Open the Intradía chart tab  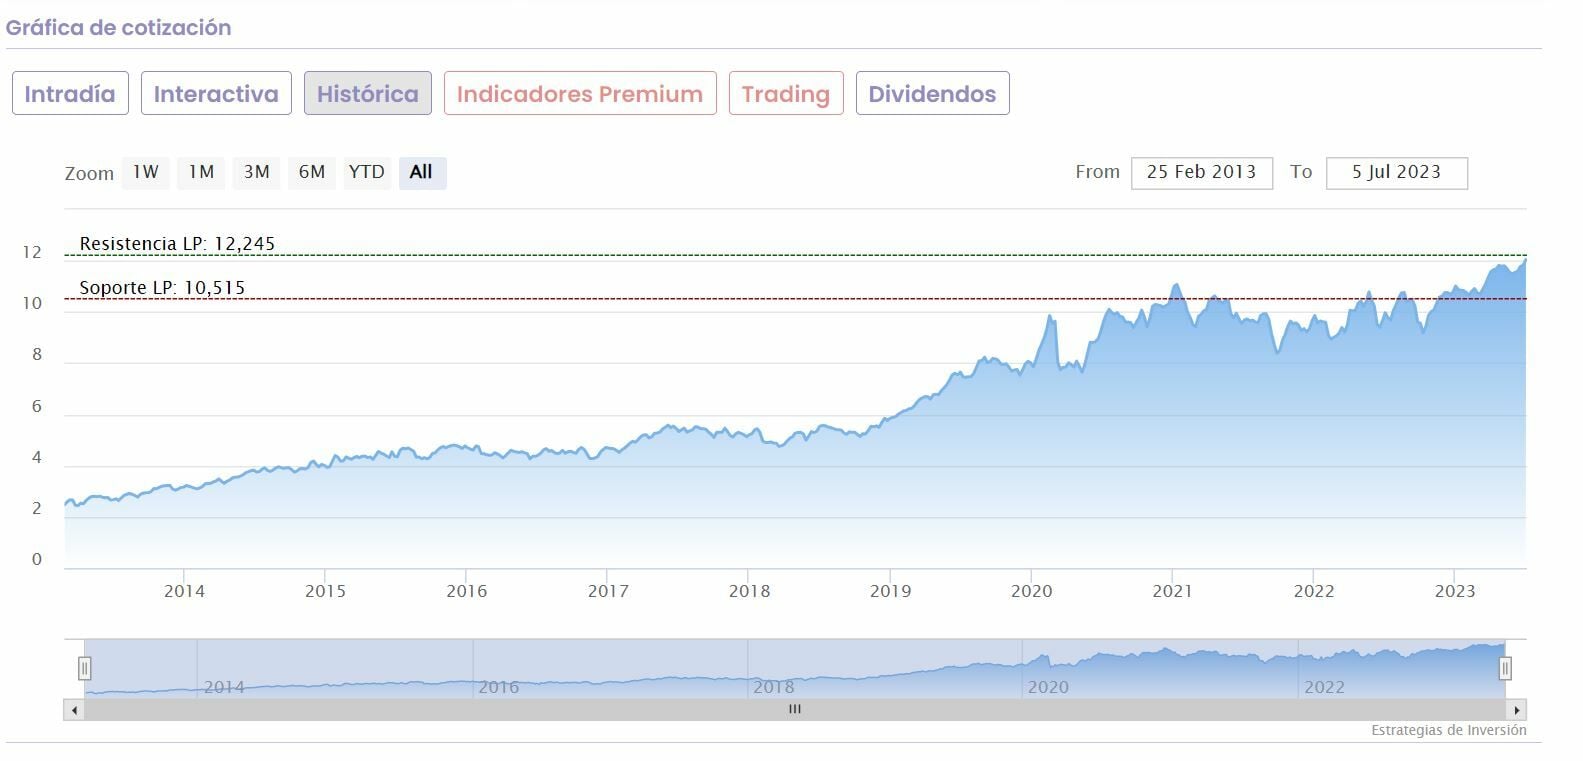pos(70,94)
